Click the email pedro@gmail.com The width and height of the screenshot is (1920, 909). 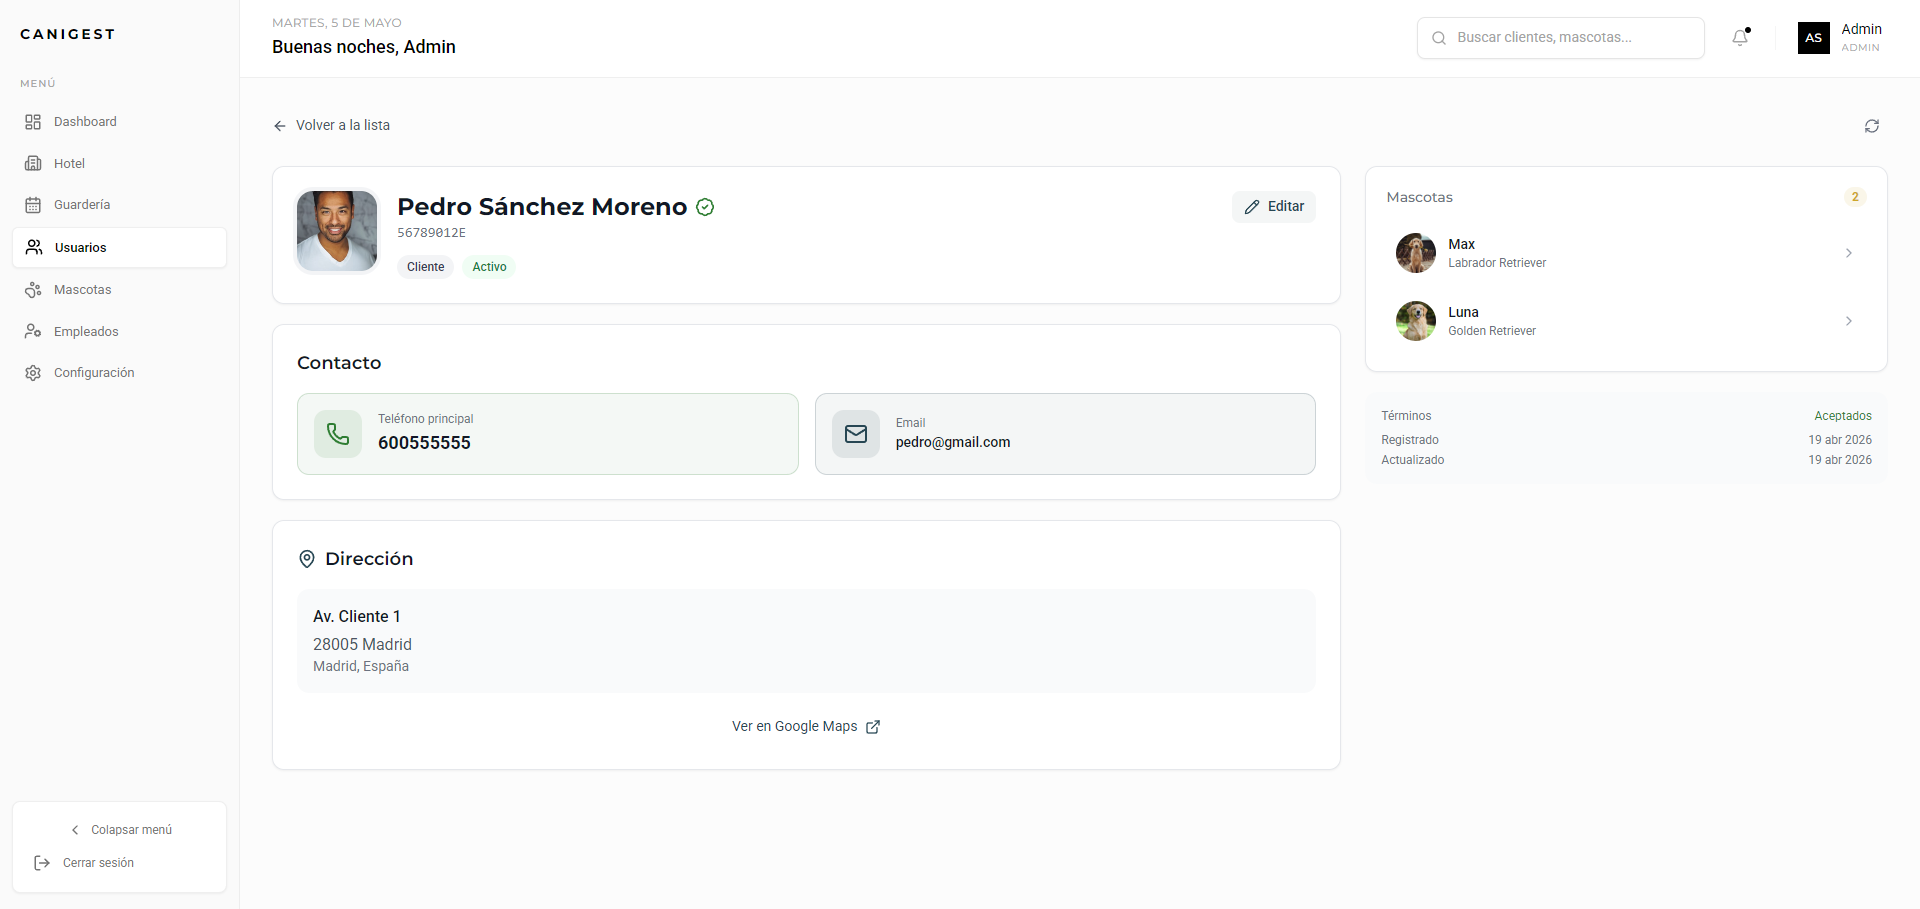[x=953, y=442]
